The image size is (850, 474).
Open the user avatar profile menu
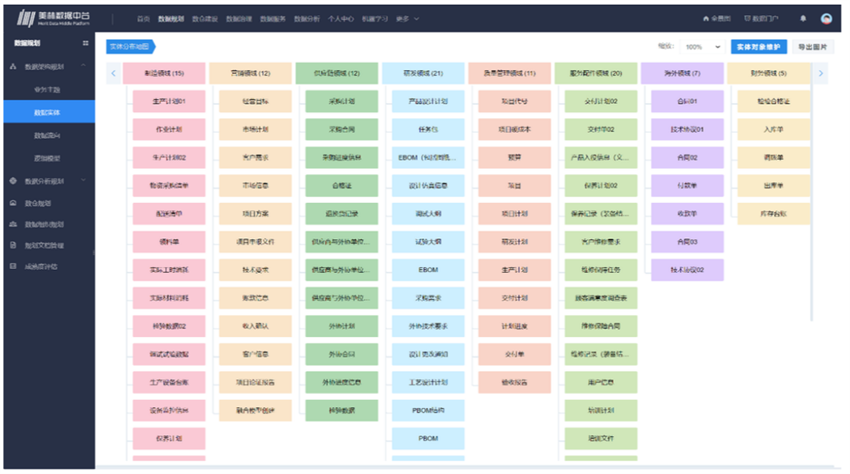point(826,19)
